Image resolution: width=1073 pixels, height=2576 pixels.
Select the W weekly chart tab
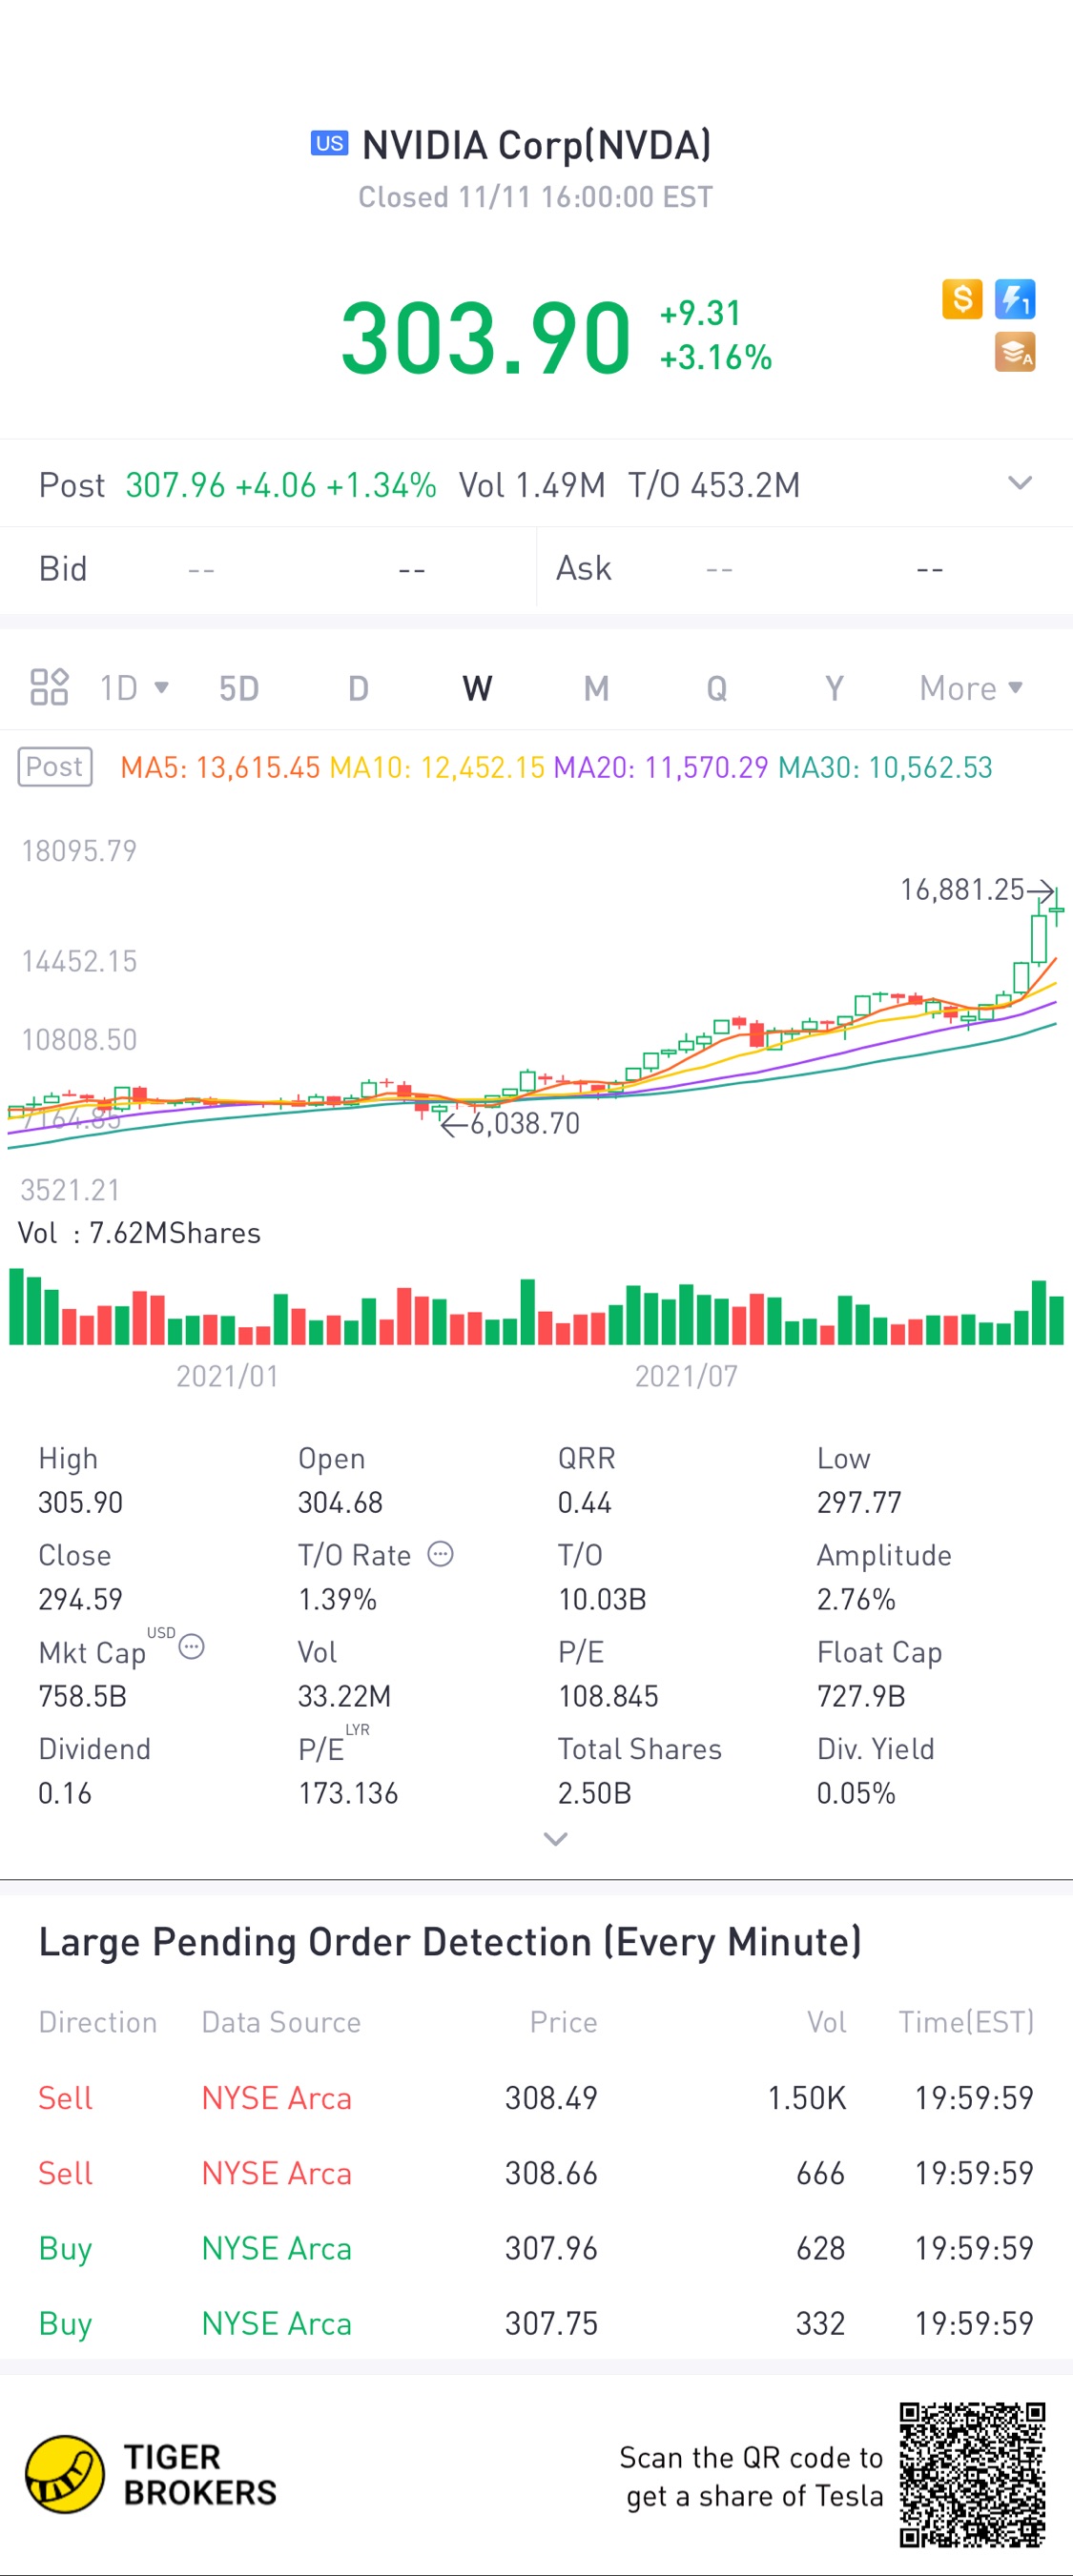pos(477,688)
